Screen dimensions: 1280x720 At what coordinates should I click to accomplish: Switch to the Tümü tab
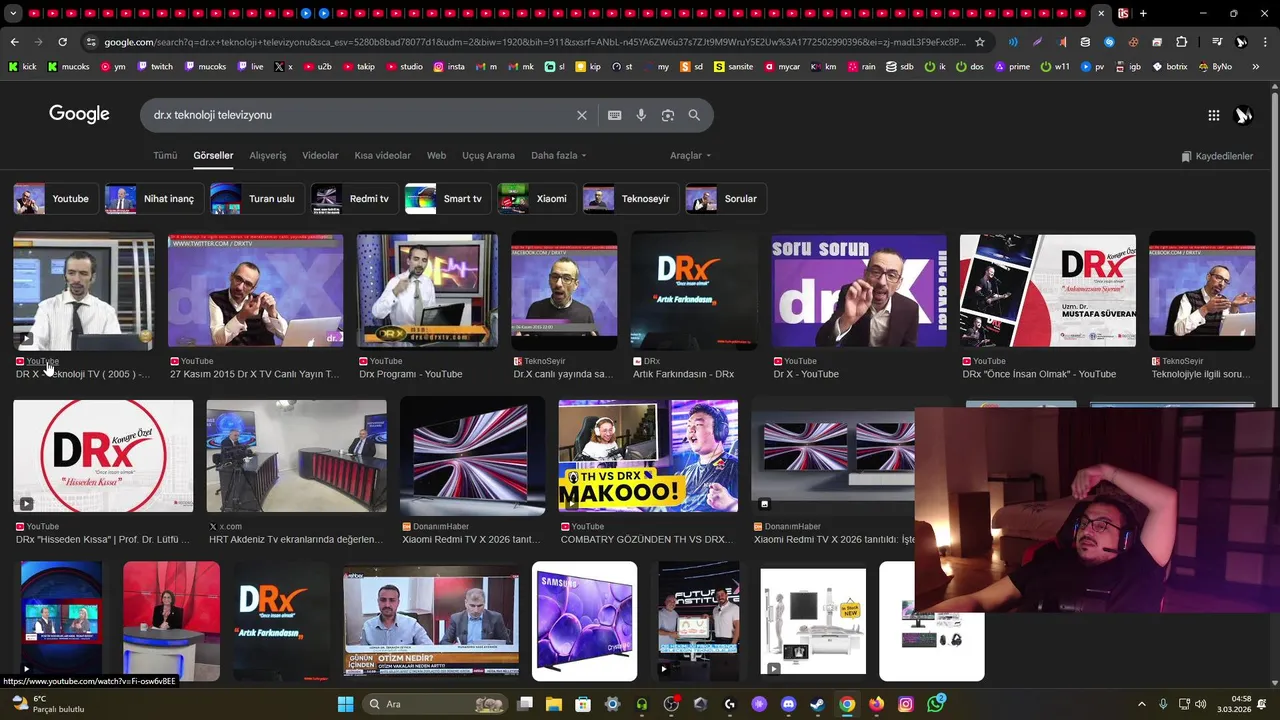pyautogui.click(x=165, y=156)
